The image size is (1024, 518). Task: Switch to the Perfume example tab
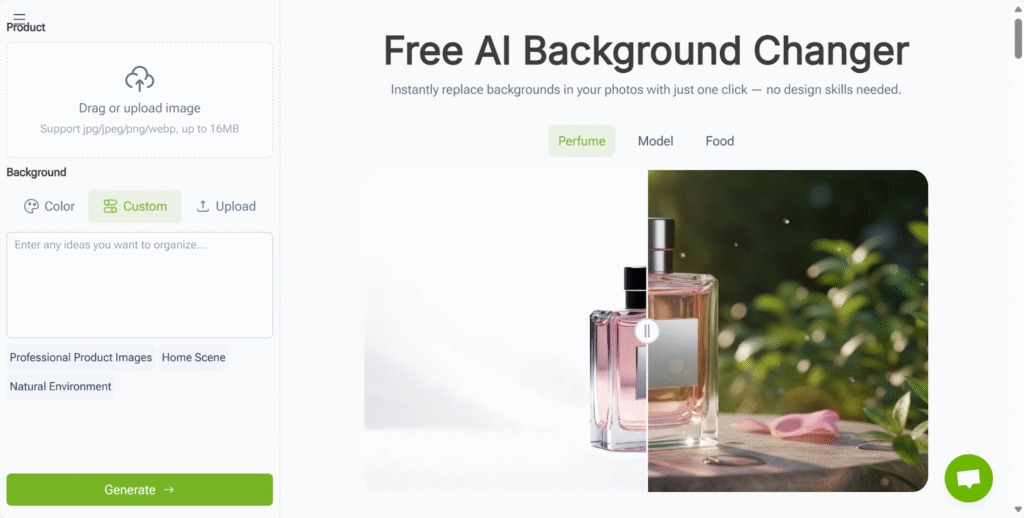coord(581,141)
